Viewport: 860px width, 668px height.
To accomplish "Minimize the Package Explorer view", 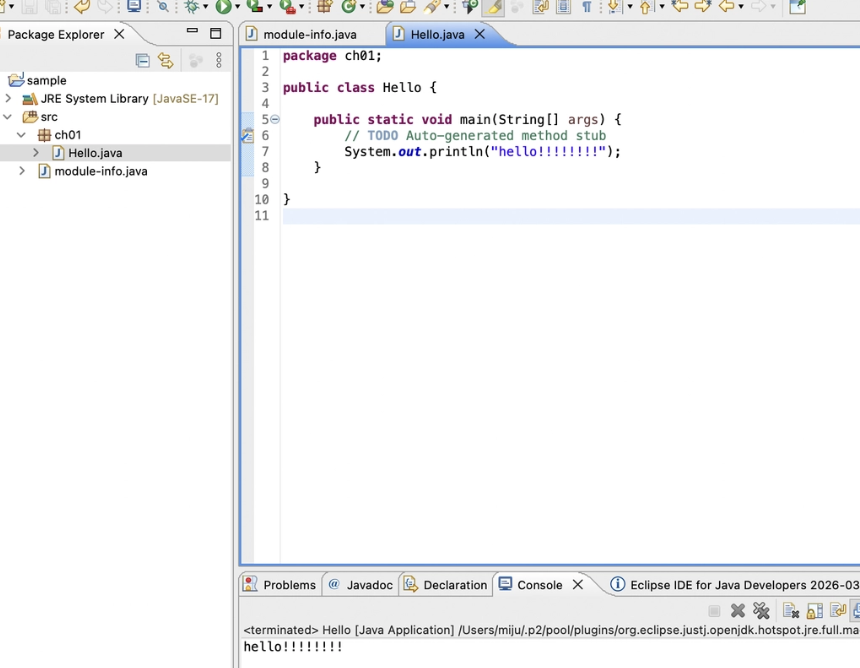I will (x=192, y=31).
